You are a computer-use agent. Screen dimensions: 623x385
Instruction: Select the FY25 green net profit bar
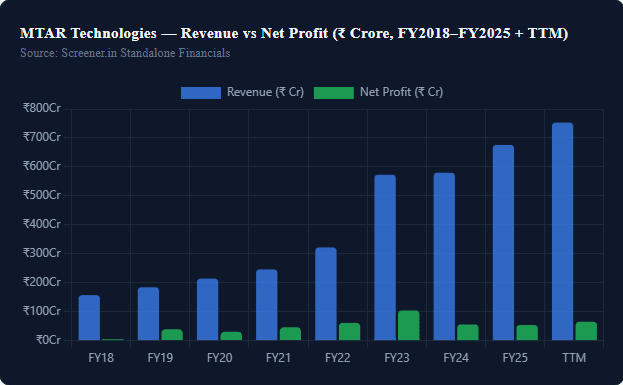point(527,333)
